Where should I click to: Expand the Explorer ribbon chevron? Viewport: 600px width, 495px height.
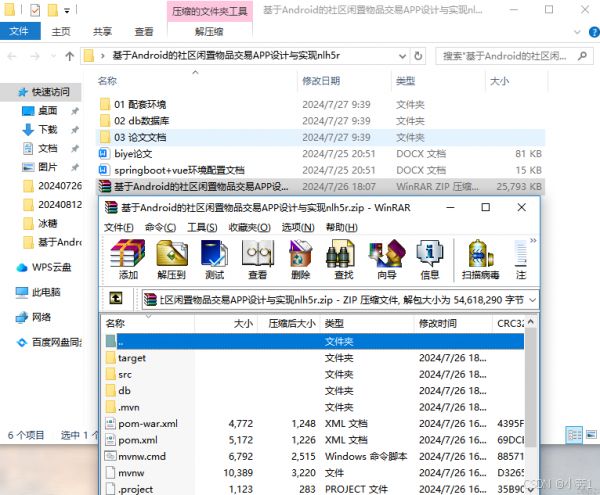pyautogui.click(x=577, y=32)
